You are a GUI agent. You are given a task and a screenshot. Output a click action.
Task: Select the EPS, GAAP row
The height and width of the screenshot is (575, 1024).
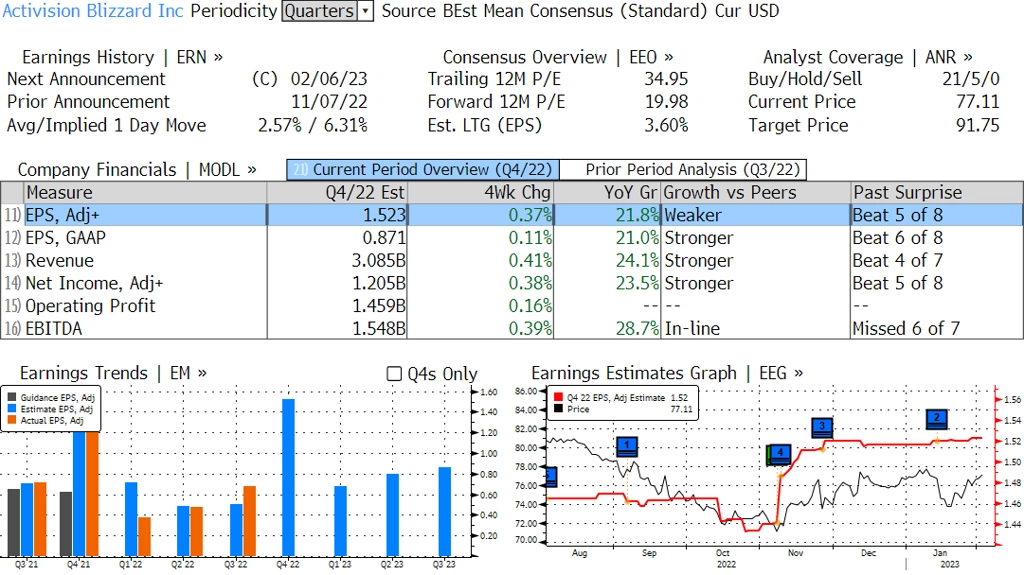point(512,238)
